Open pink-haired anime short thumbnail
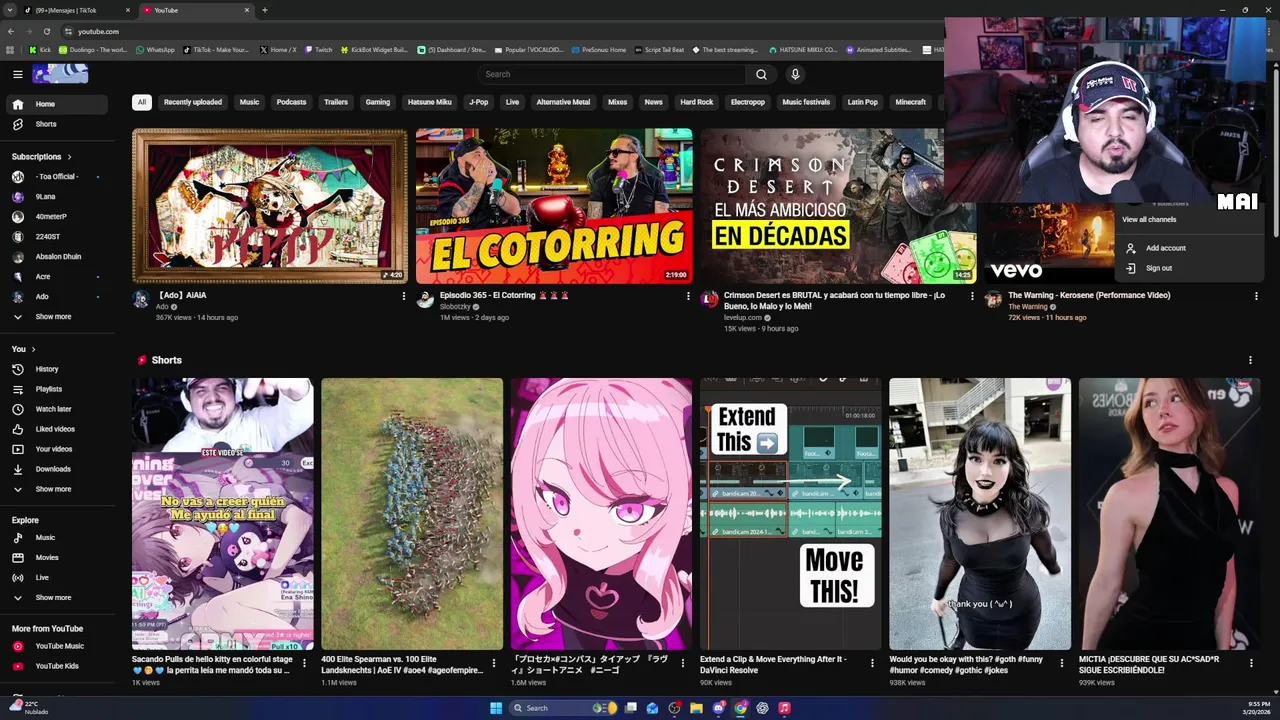 (601, 514)
